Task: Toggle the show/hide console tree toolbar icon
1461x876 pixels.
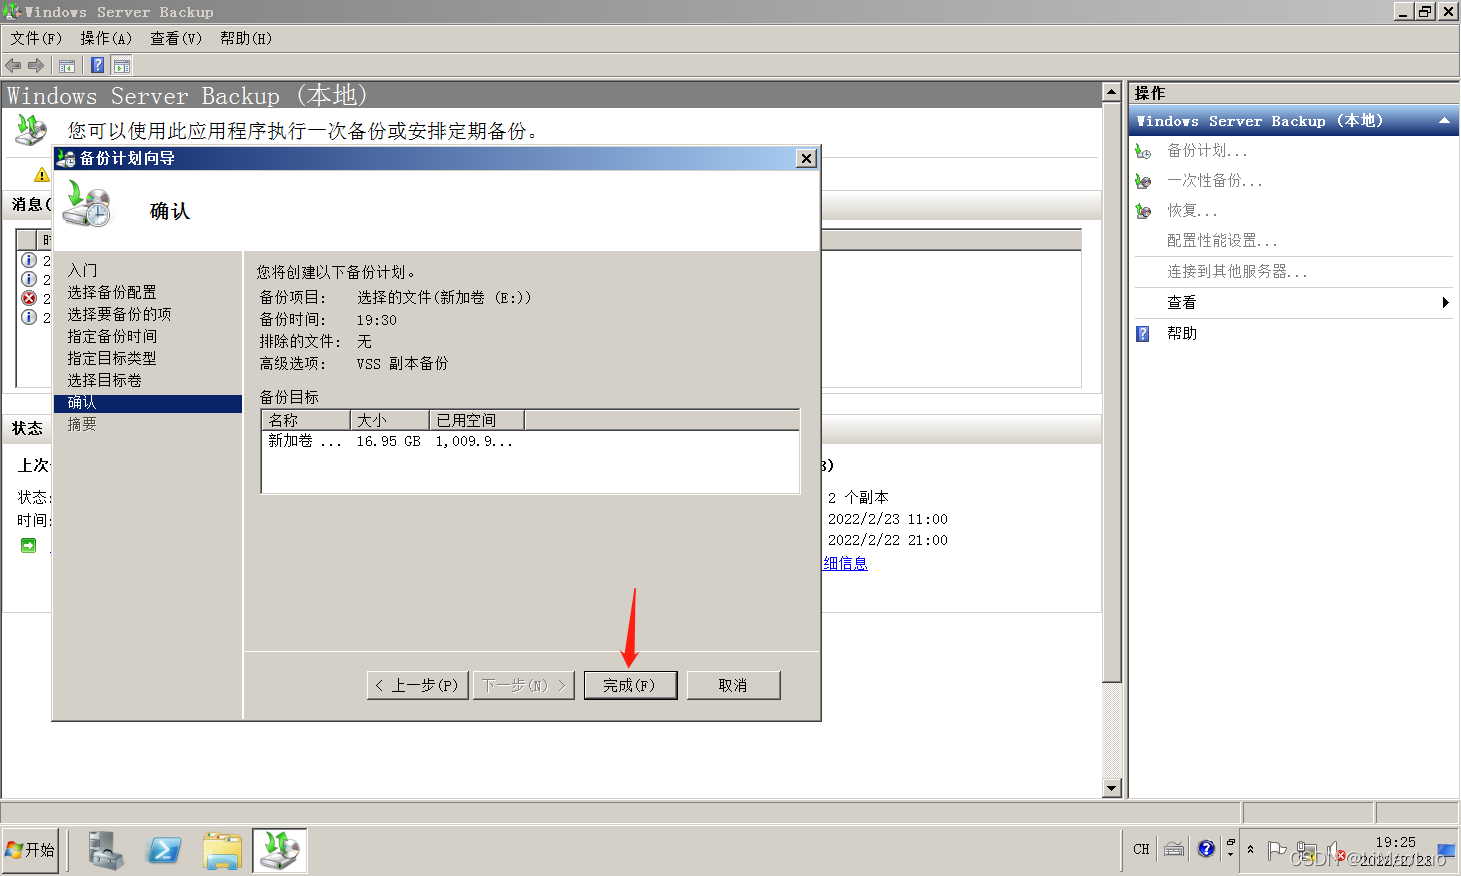Action: (67, 66)
